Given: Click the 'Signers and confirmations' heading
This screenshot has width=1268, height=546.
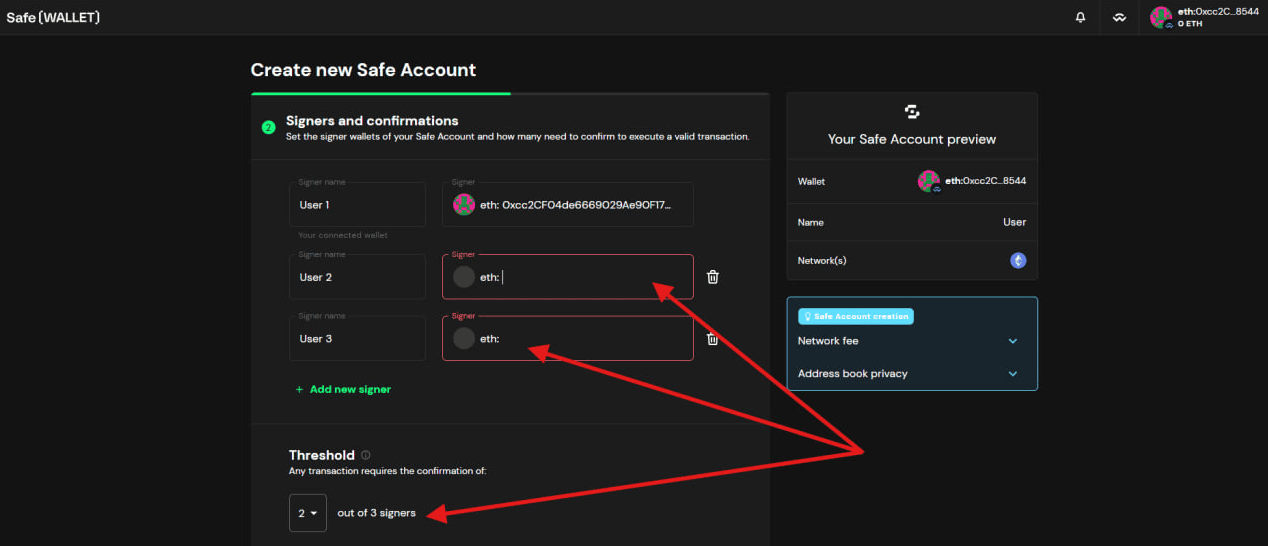Looking at the screenshot, I should (x=372, y=120).
